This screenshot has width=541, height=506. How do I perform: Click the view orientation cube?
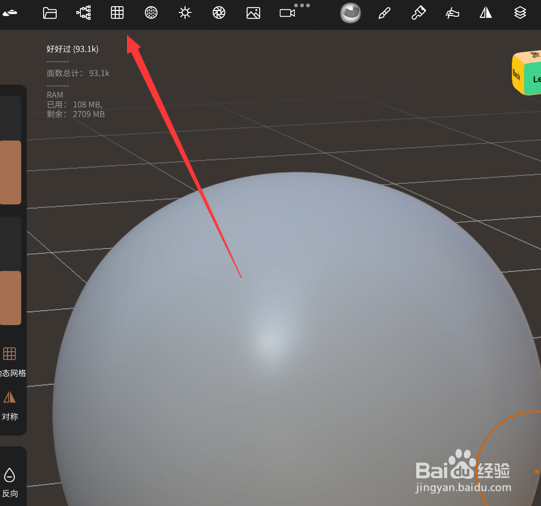[x=527, y=73]
